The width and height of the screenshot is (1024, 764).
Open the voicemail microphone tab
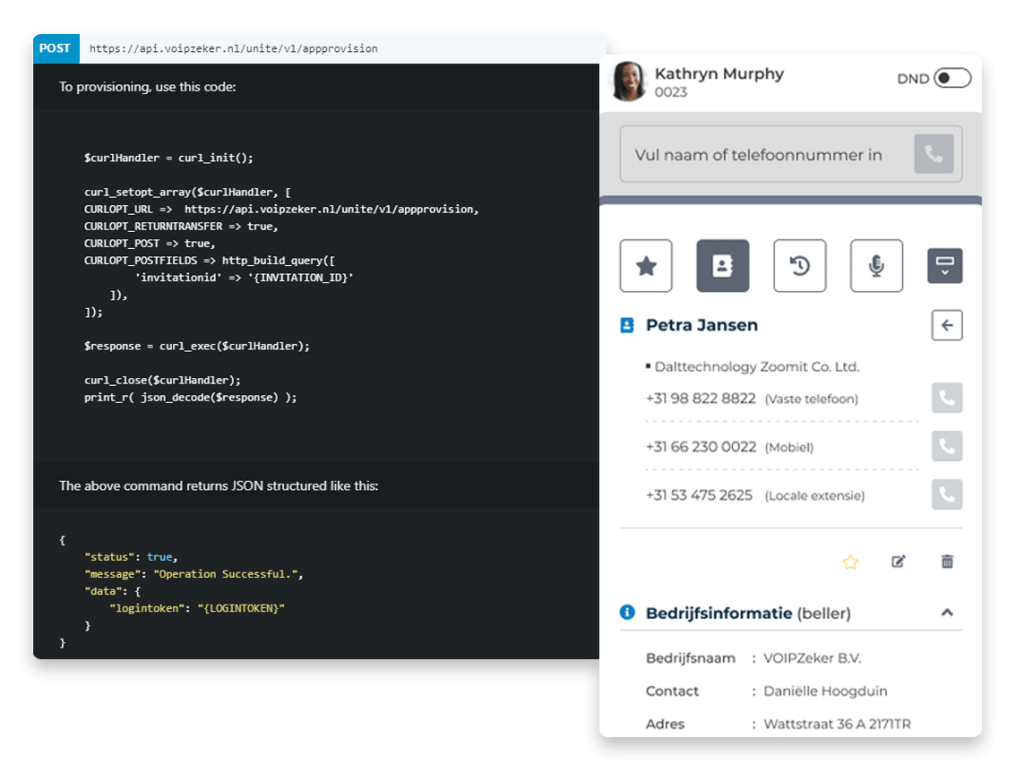tap(876, 266)
